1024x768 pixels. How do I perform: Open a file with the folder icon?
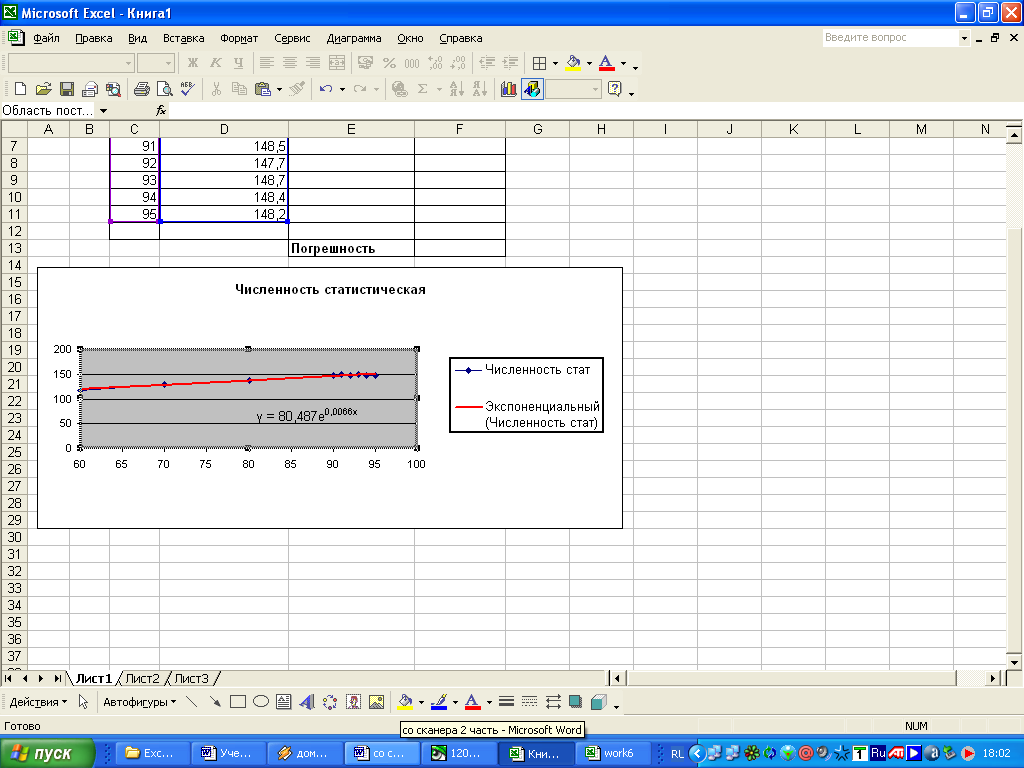click(43, 89)
